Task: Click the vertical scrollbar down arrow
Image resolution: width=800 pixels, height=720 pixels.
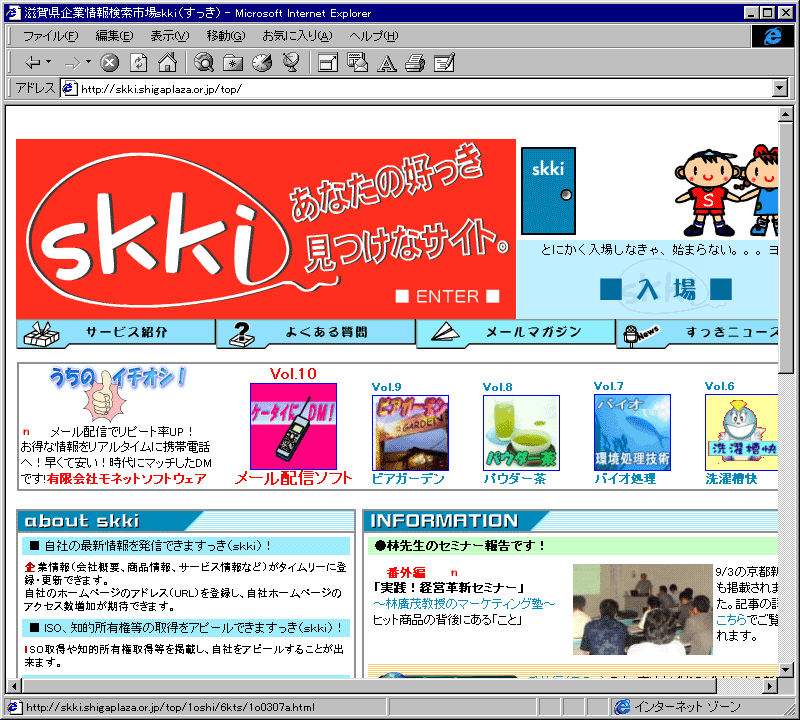Action: pyautogui.click(x=786, y=669)
